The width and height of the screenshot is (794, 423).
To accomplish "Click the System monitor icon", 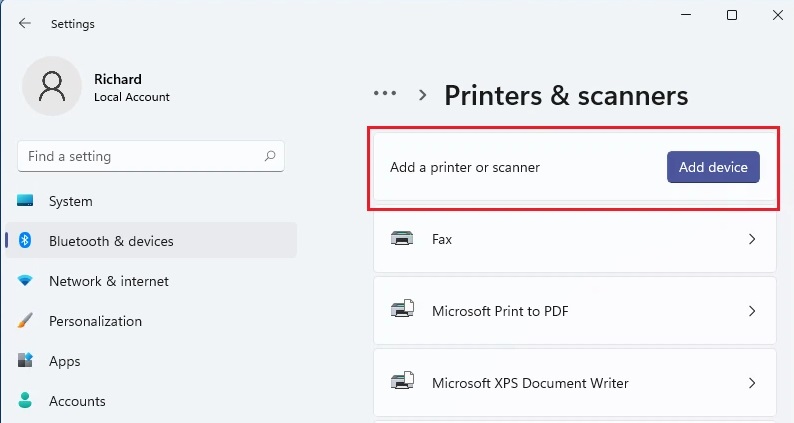I will pos(26,201).
